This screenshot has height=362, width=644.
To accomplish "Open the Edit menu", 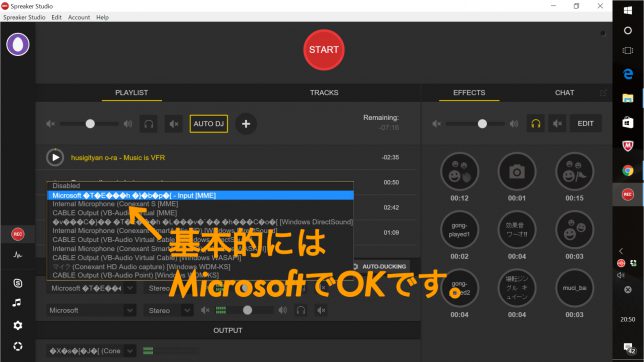I will (x=56, y=17).
